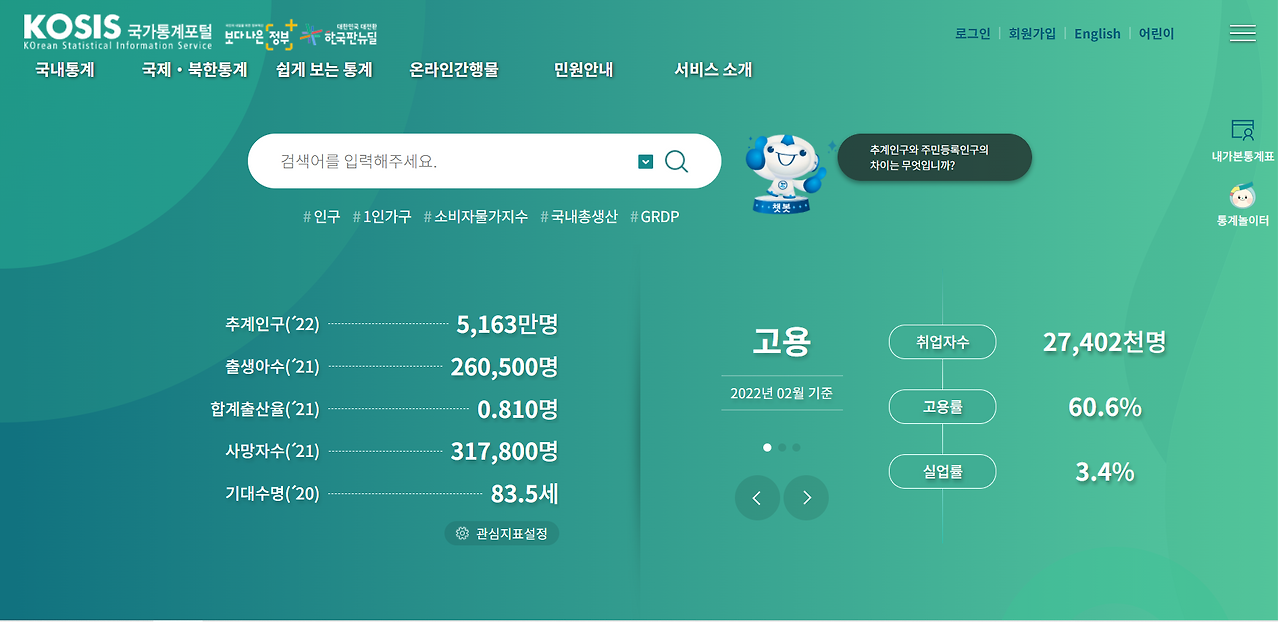The height and width of the screenshot is (623, 1280).
Task: Click the 0.810명 value
Action: point(518,409)
